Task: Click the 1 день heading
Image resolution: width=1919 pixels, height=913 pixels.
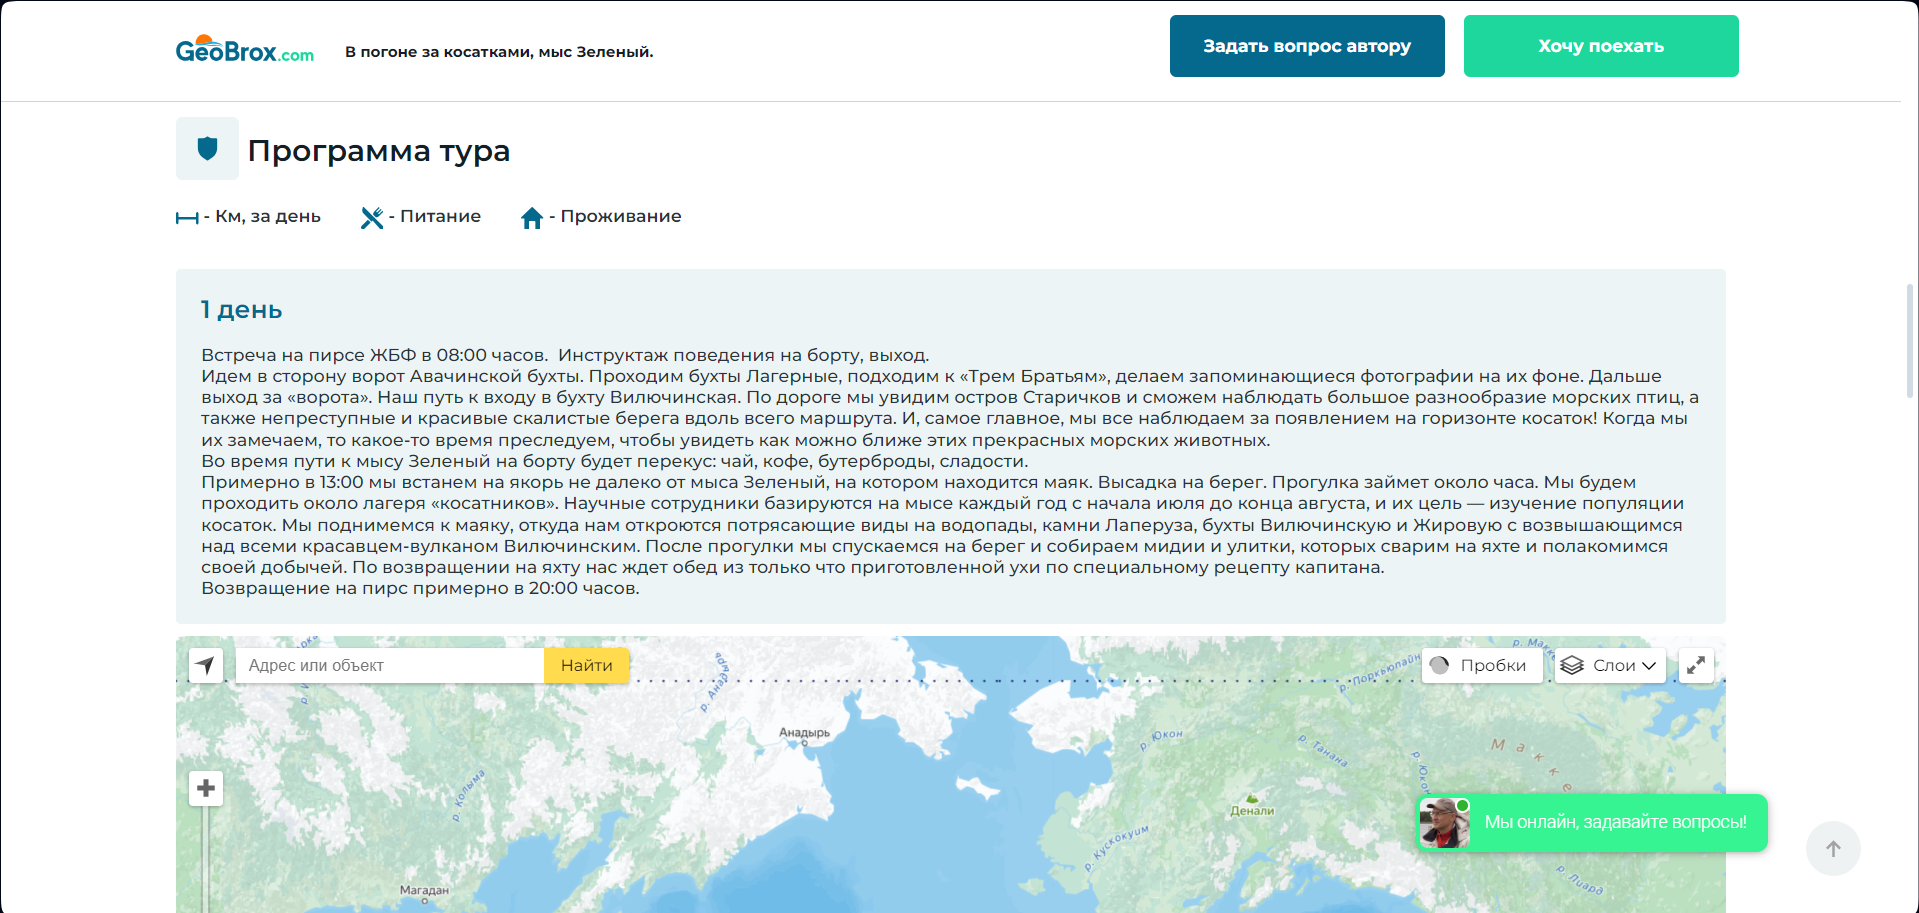Action: pos(242,310)
